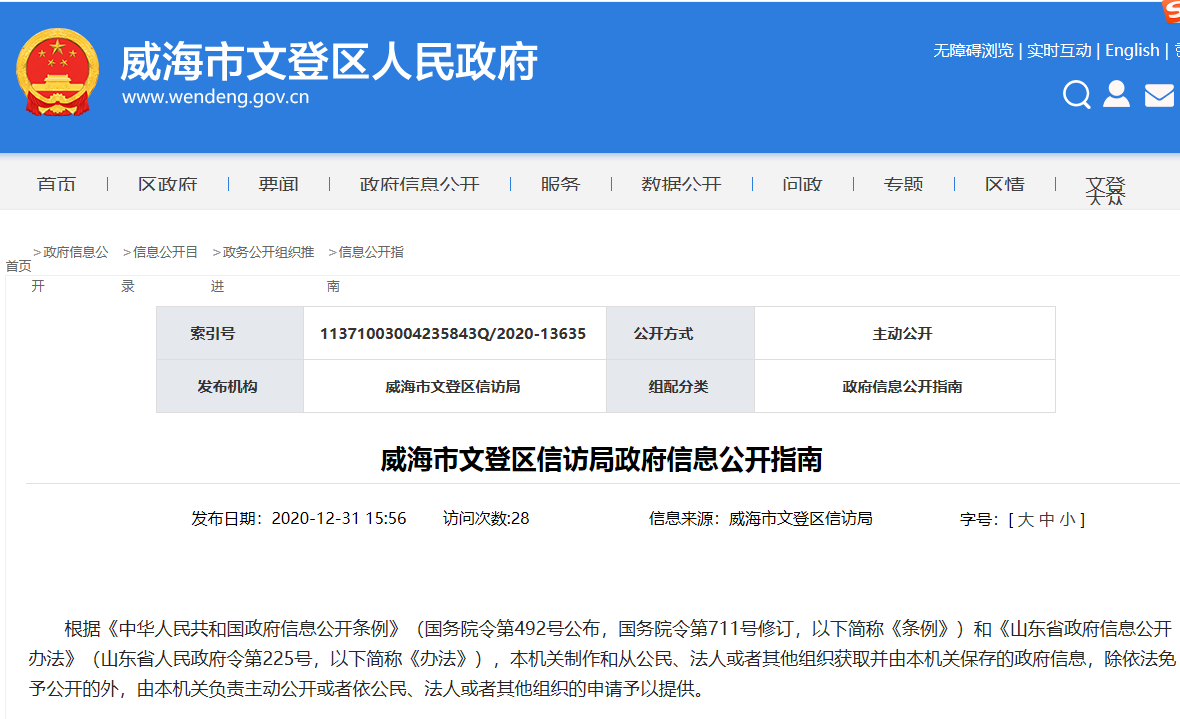Click 政务公开组织推进 breadcrumb link
Screen dimensions: 1180x719
pyautogui.click(x=268, y=253)
